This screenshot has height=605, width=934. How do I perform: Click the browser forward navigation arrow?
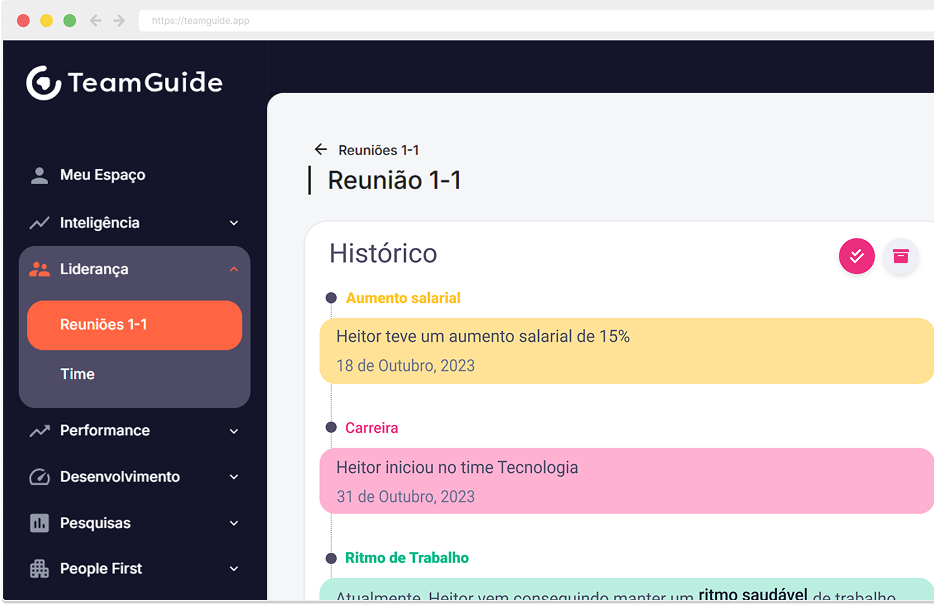[119, 21]
